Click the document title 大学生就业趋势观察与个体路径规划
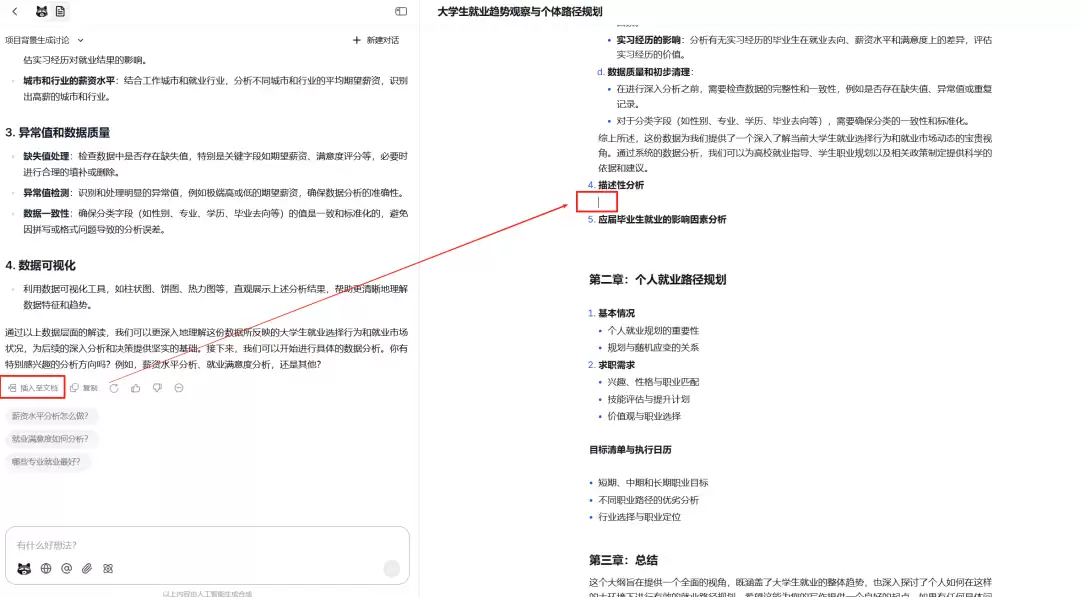The height and width of the screenshot is (597, 1080). [520, 12]
